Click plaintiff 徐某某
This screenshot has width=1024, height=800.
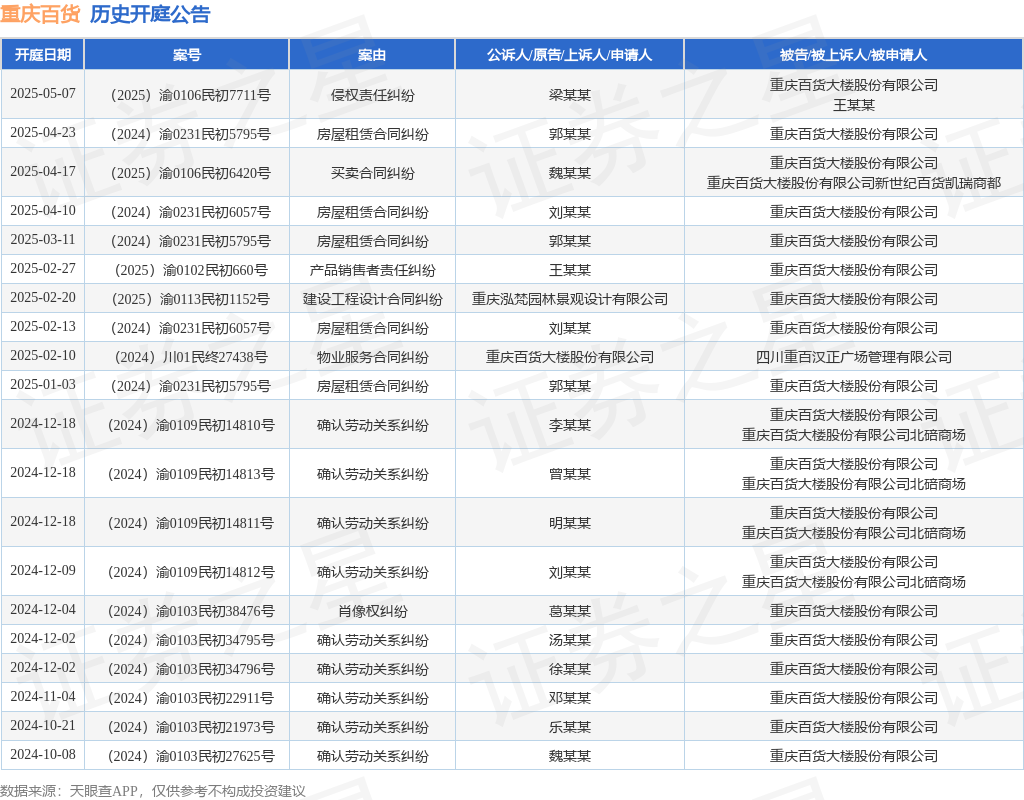pos(569,669)
